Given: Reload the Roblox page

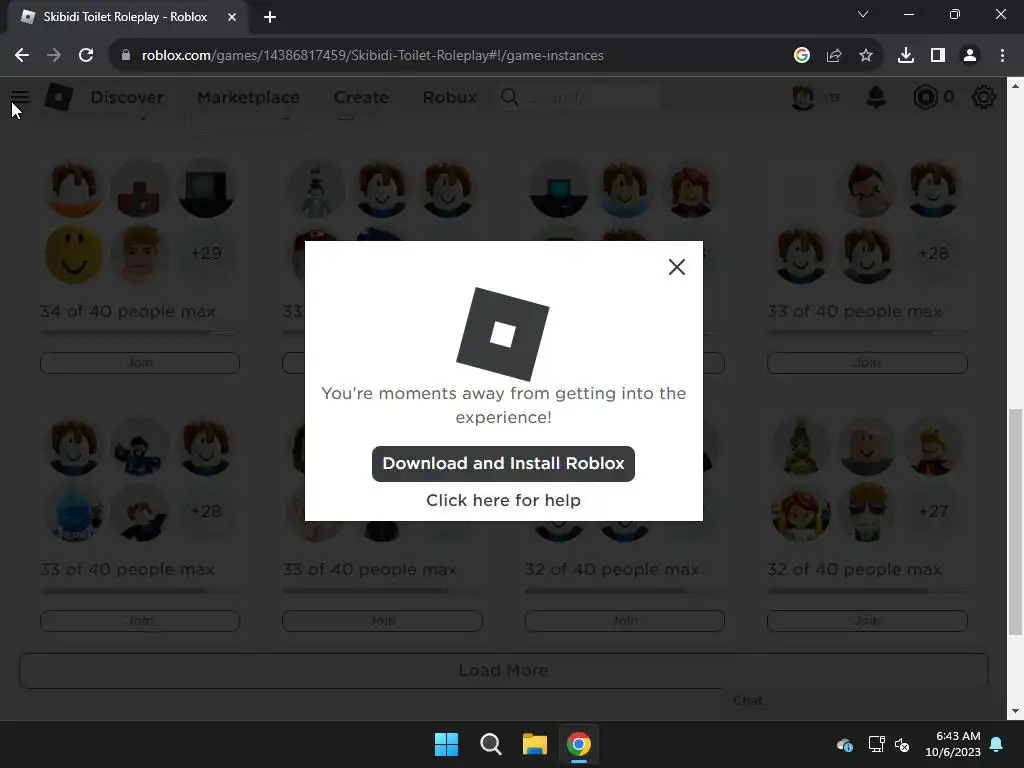Looking at the screenshot, I should pyautogui.click(x=86, y=55).
